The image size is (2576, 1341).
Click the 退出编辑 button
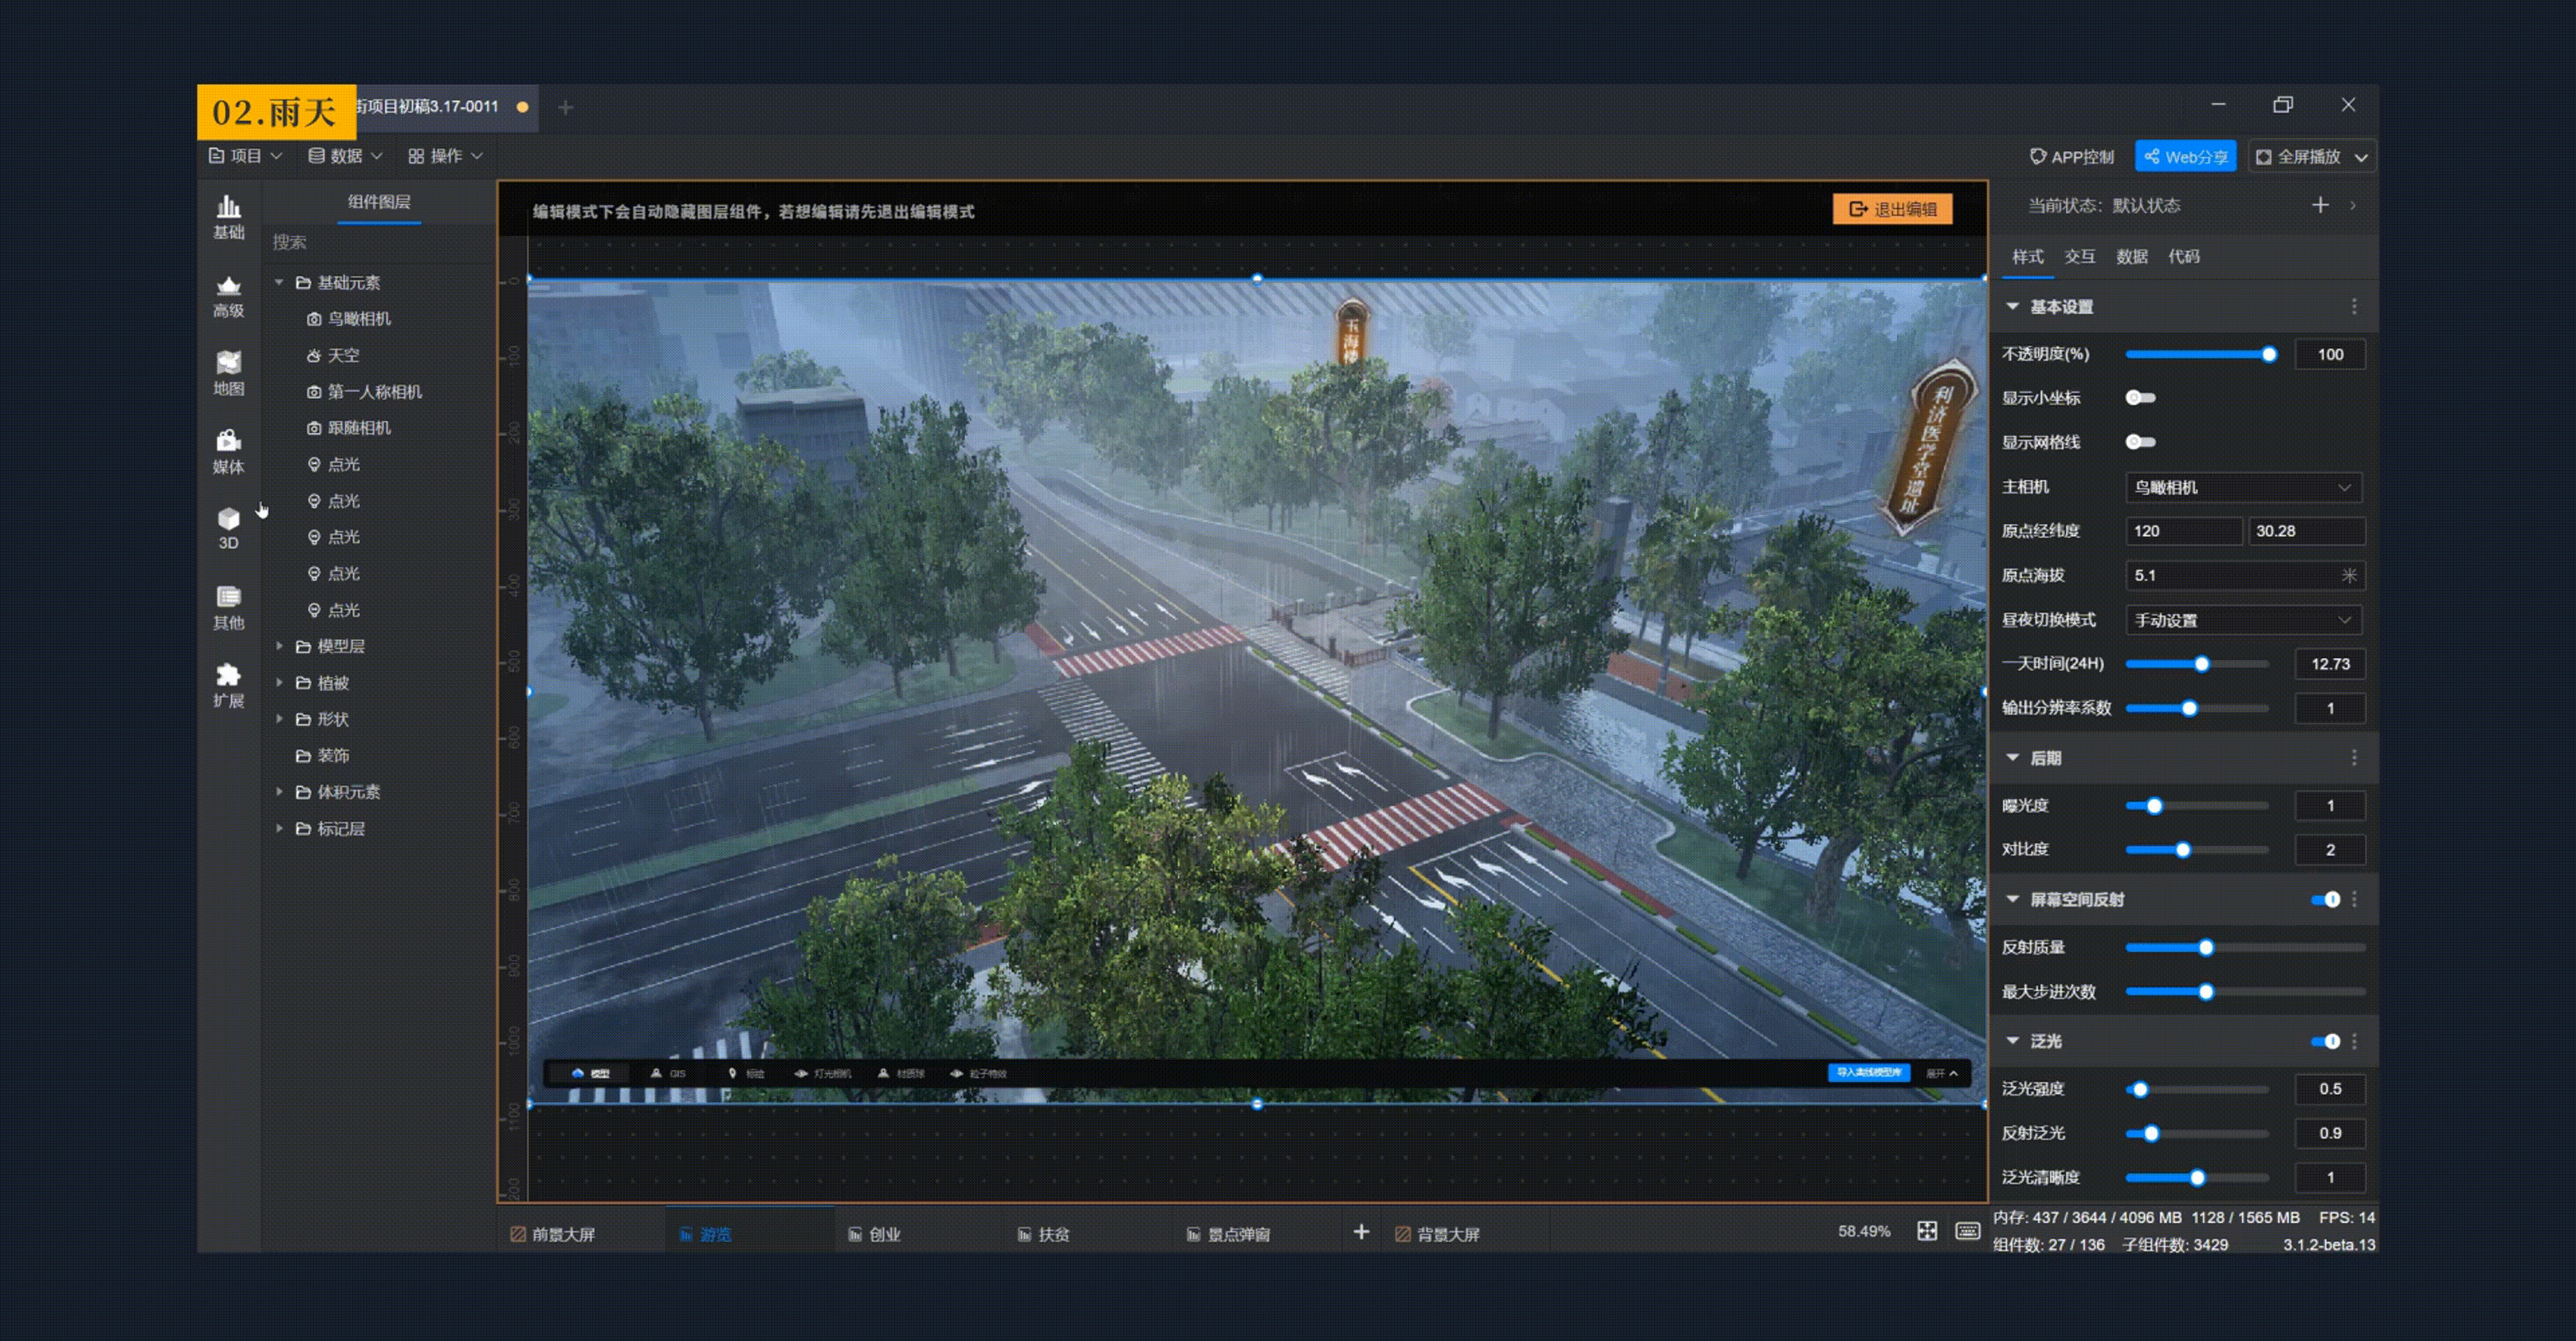point(1892,209)
